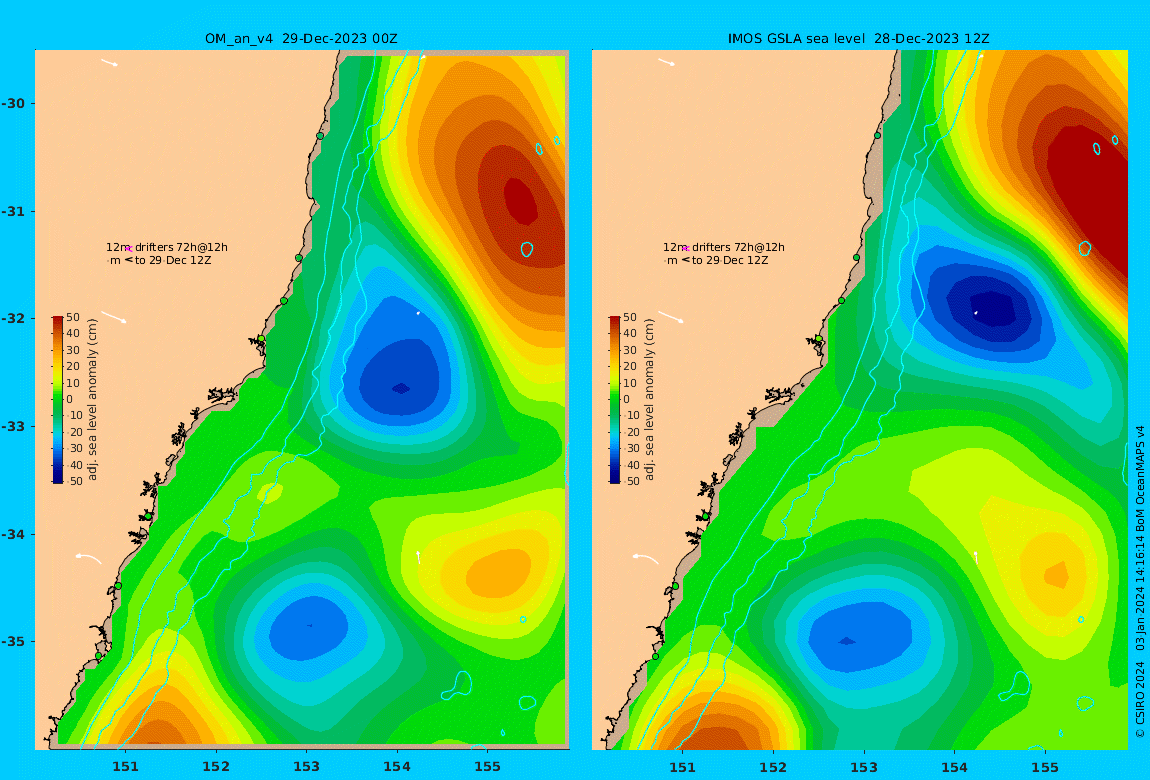Image resolution: width=1150 pixels, height=780 pixels.
Task: Click 'to 29 Dec 12Z' text in OM_an_v4 map
Action: point(173,260)
